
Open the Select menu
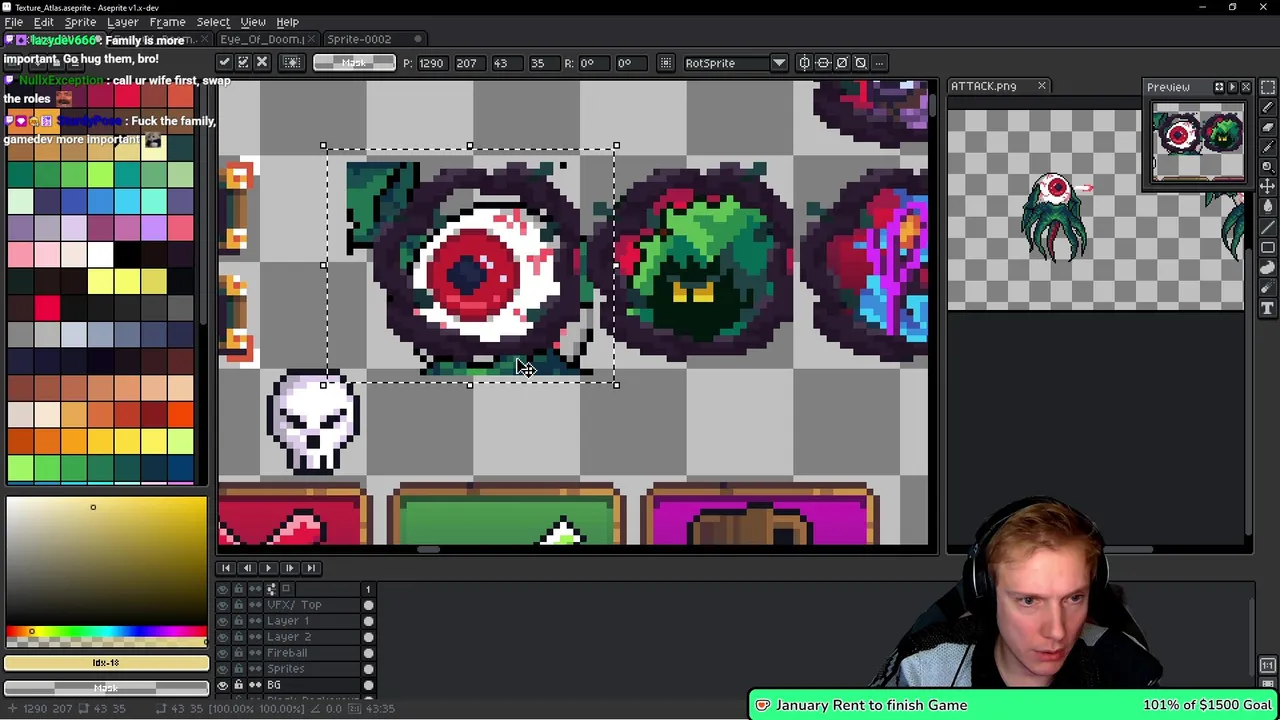pyautogui.click(x=212, y=21)
